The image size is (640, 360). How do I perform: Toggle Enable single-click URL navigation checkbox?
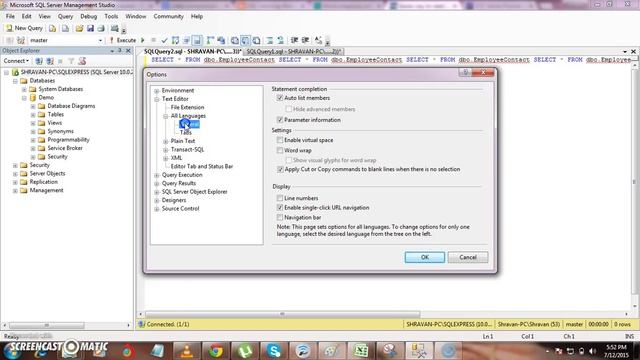[280, 208]
